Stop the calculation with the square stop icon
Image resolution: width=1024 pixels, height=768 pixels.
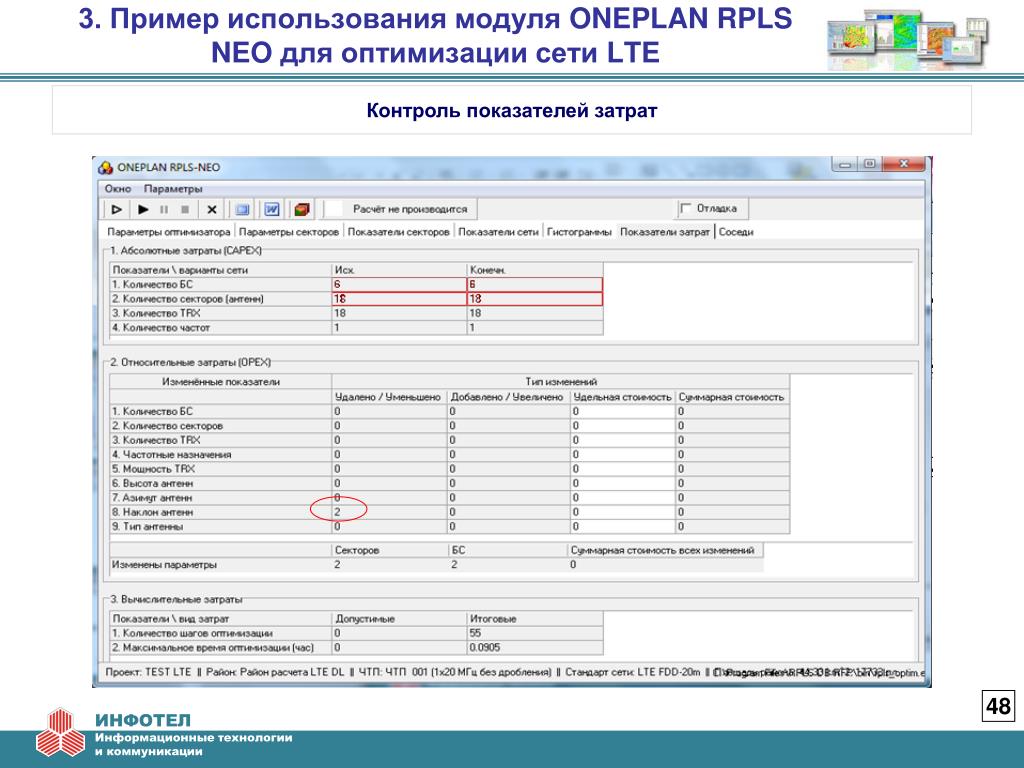(185, 210)
